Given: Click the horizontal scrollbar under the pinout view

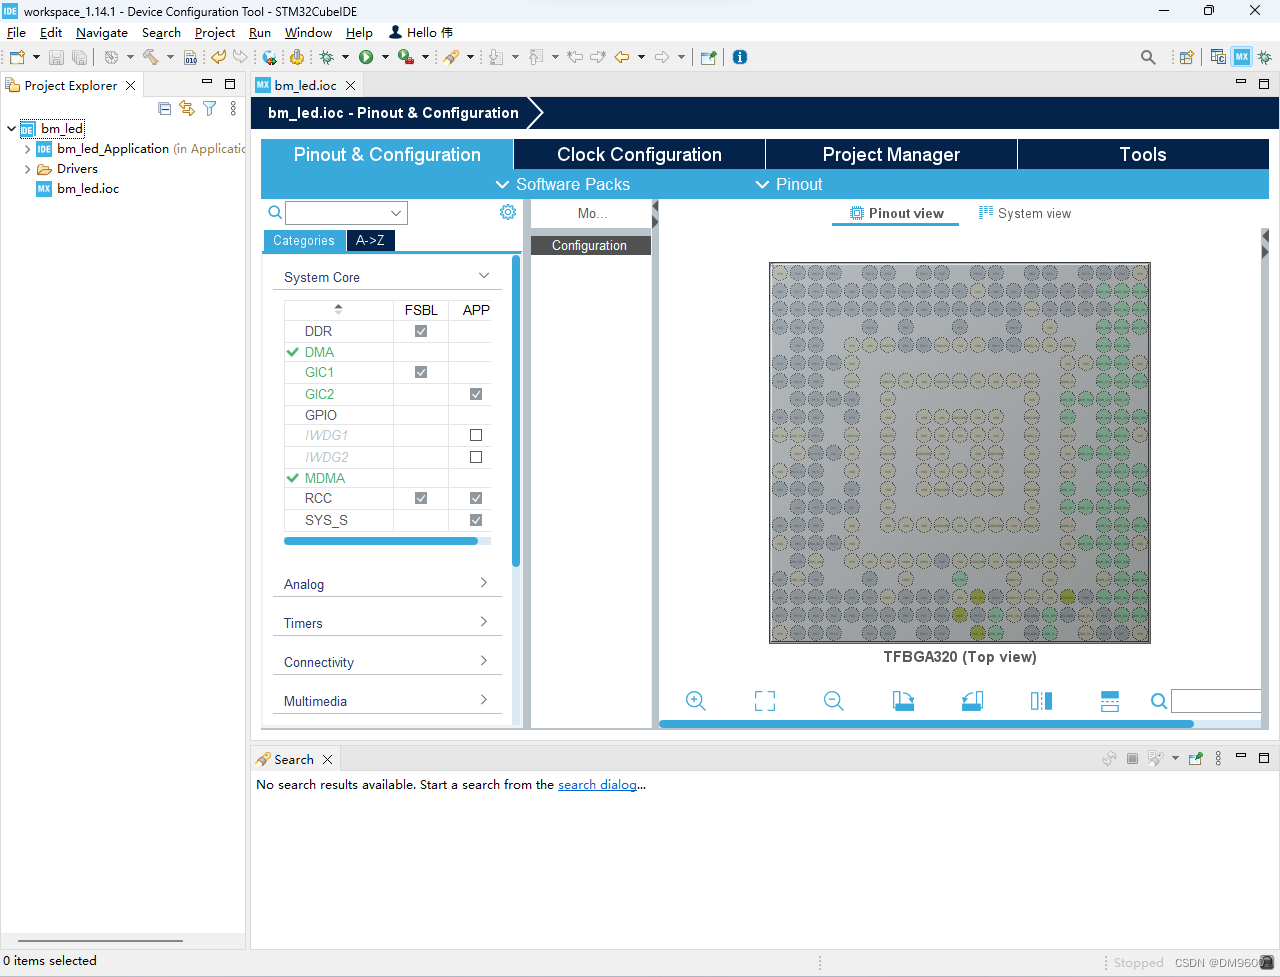Looking at the screenshot, I should point(926,724).
